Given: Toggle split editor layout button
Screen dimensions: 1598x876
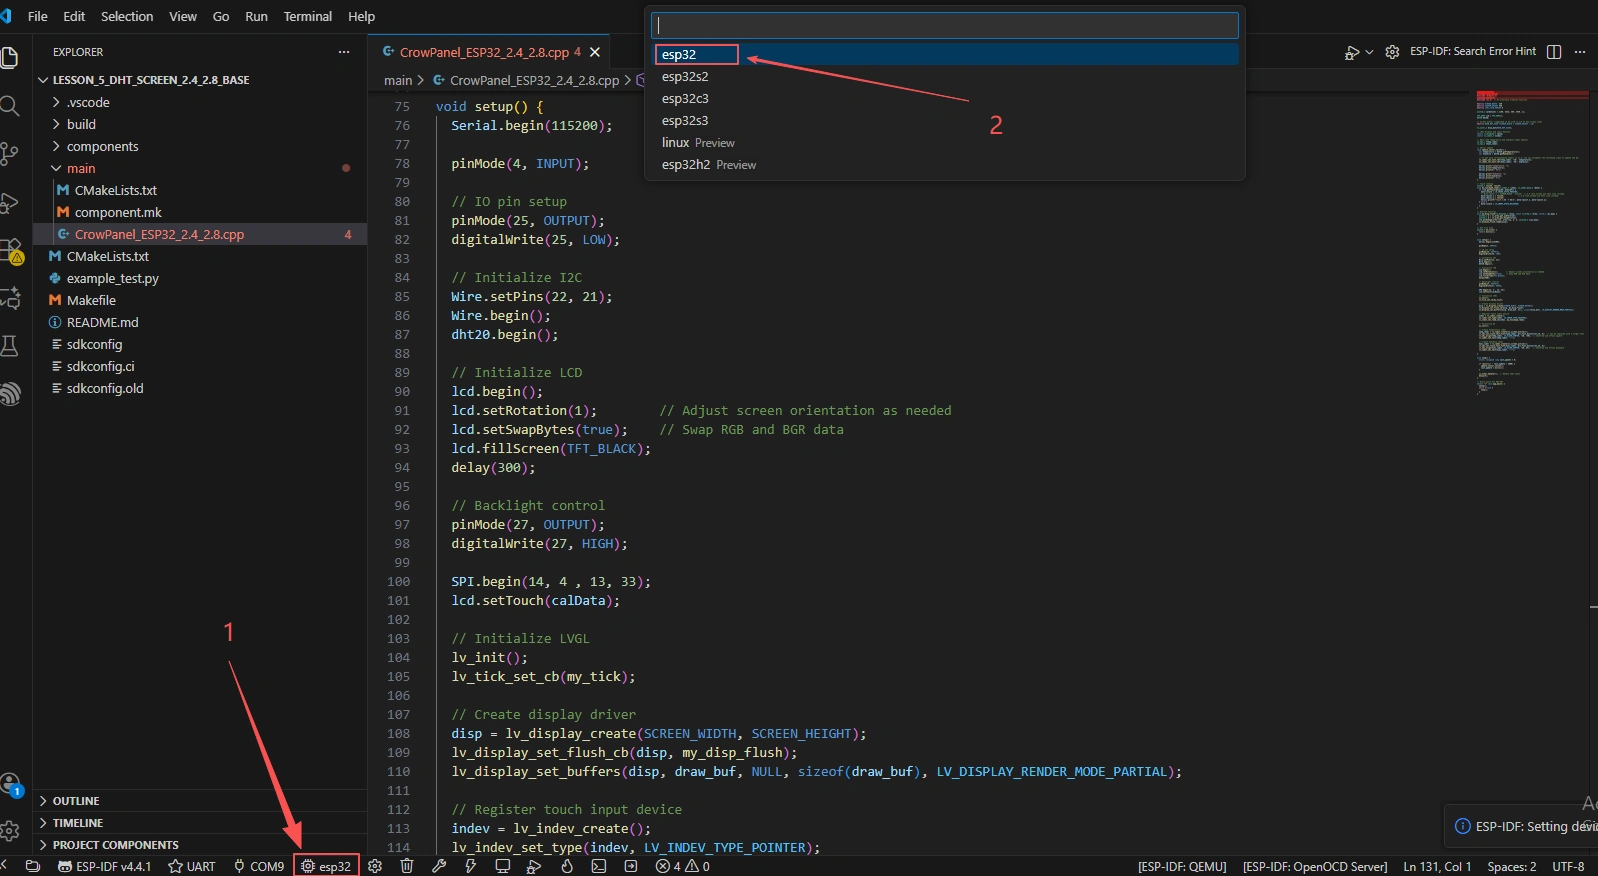Looking at the screenshot, I should [x=1554, y=52].
